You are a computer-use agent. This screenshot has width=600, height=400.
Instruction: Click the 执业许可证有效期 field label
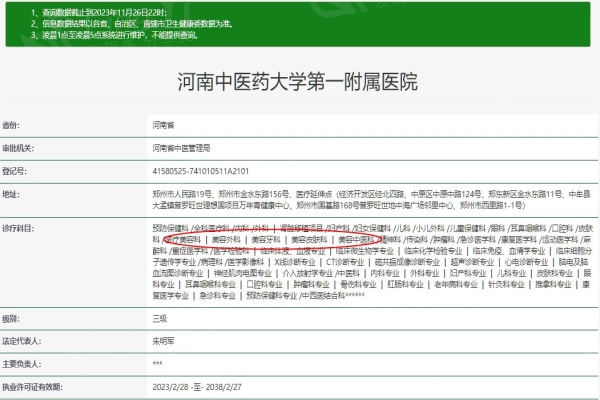tap(33, 387)
